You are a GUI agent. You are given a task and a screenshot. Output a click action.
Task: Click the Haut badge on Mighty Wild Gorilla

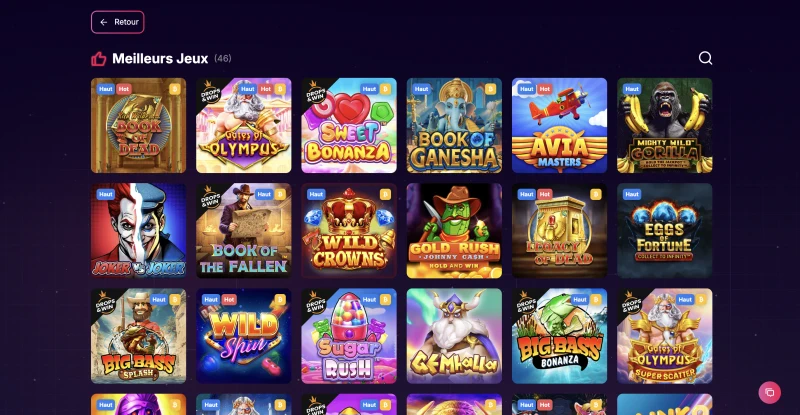click(x=632, y=89)
